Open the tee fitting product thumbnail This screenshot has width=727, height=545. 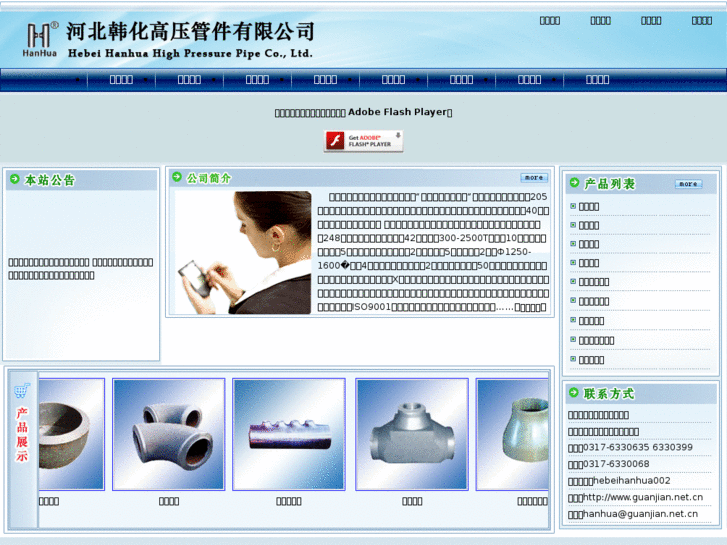(412, 434)
